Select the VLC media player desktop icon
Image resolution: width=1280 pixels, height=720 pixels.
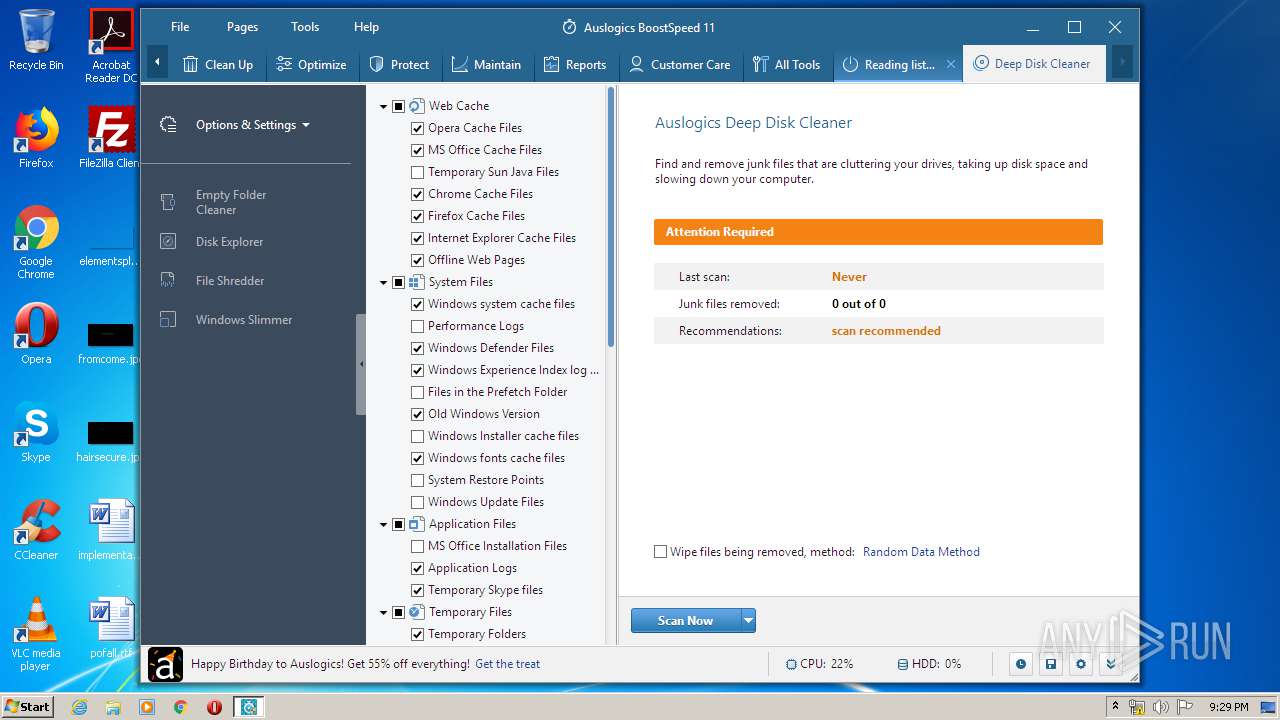[x=36, y=635]
